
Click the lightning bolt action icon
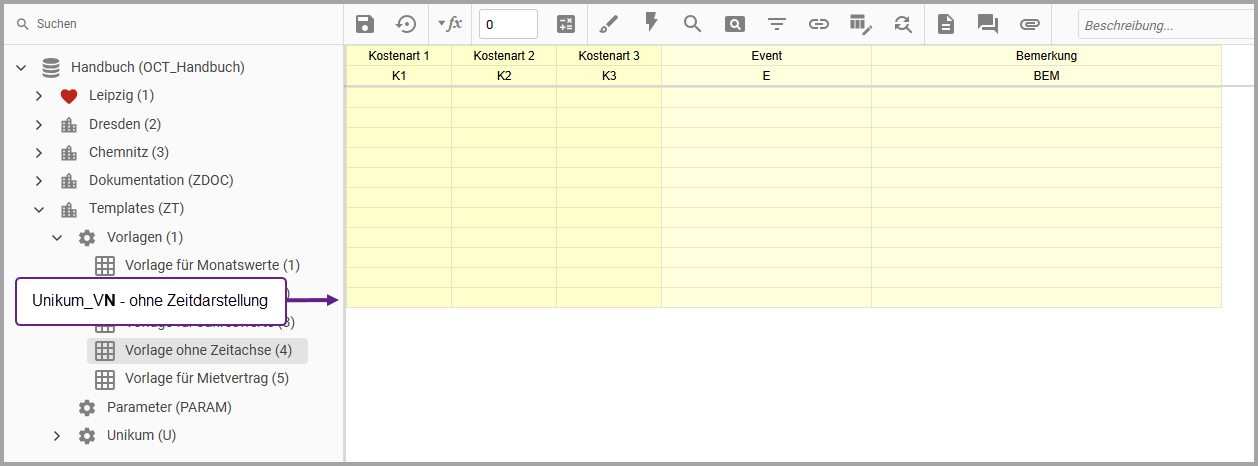651,22
